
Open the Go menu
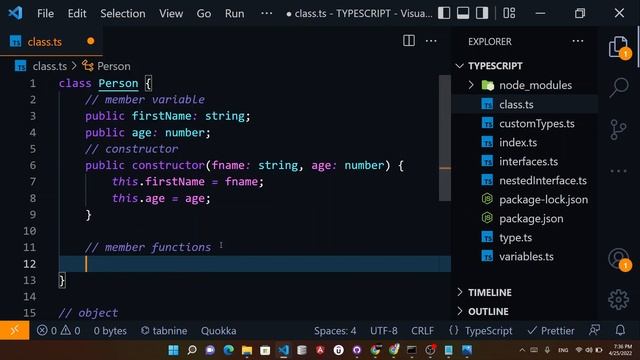click(204, 13)
